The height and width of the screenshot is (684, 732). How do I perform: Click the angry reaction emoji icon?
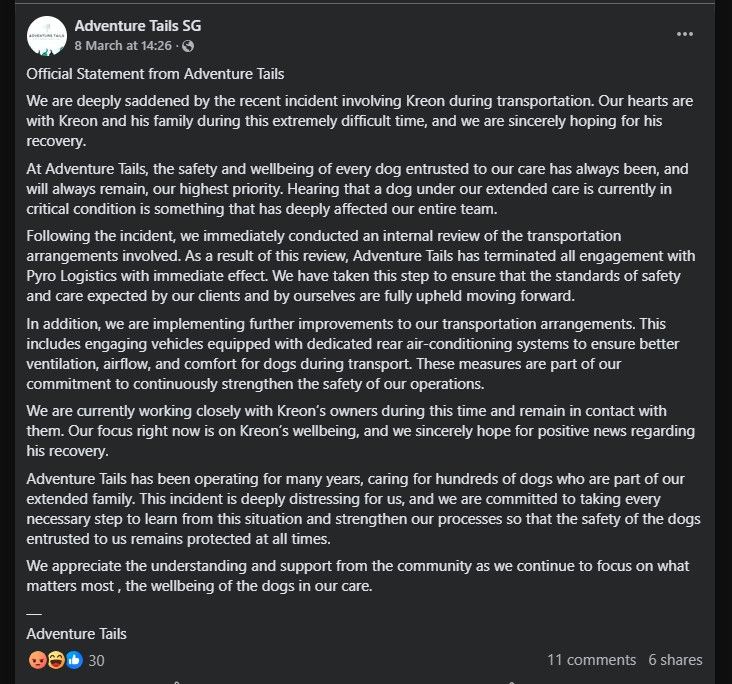point(37,660)
